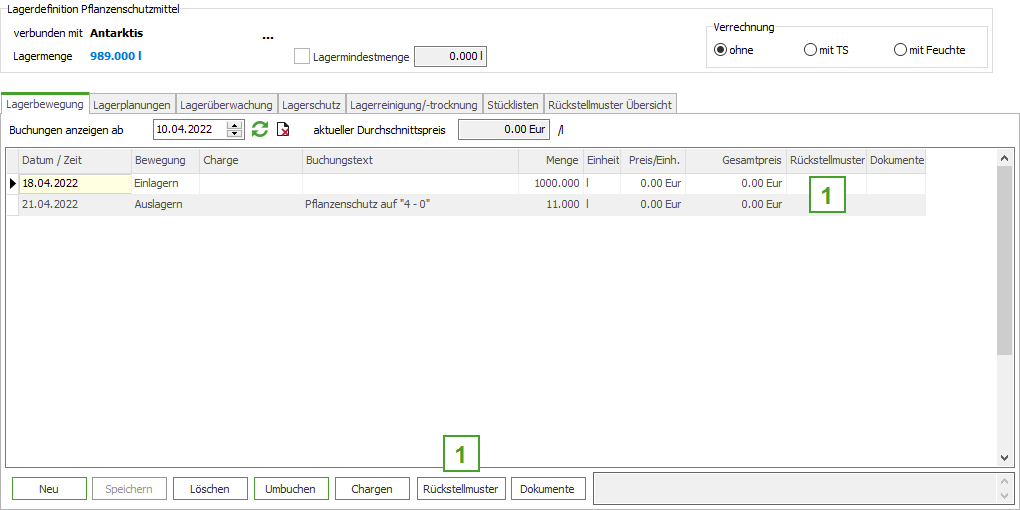The height and width of the screenshot is (510, 1020).
Task: Click the document icon with red X
Action: pyautogui.click(x=283, y=129)
